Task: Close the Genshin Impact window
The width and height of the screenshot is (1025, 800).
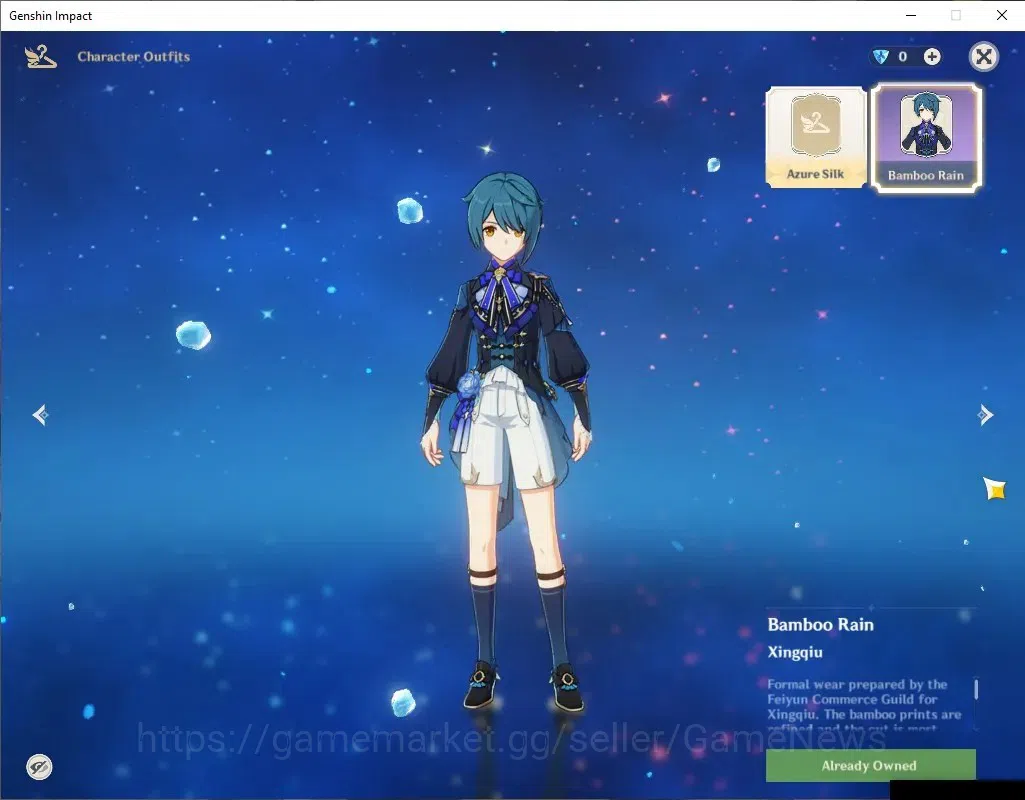Action: (1001, 15)
